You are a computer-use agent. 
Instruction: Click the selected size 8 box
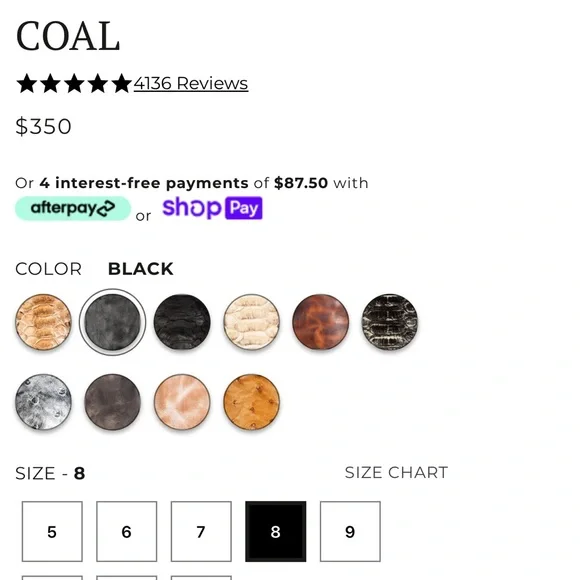[x=276, y=532]
